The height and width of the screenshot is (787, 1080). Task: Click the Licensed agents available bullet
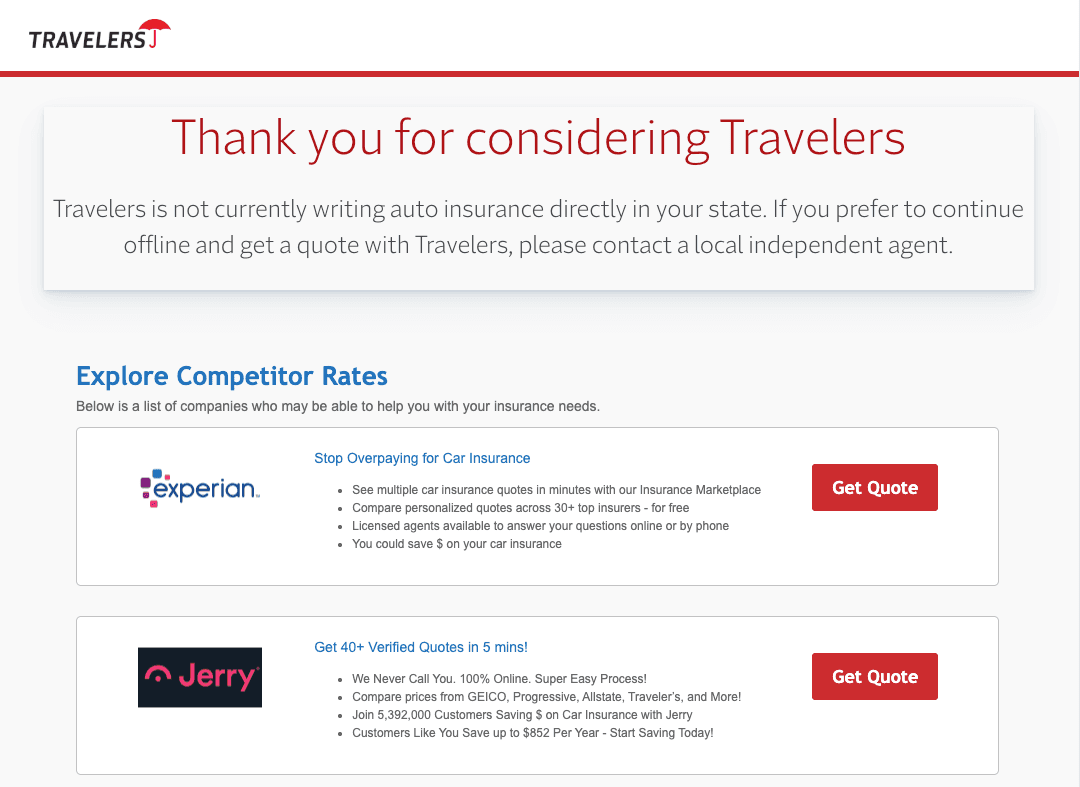pos(540,526)
